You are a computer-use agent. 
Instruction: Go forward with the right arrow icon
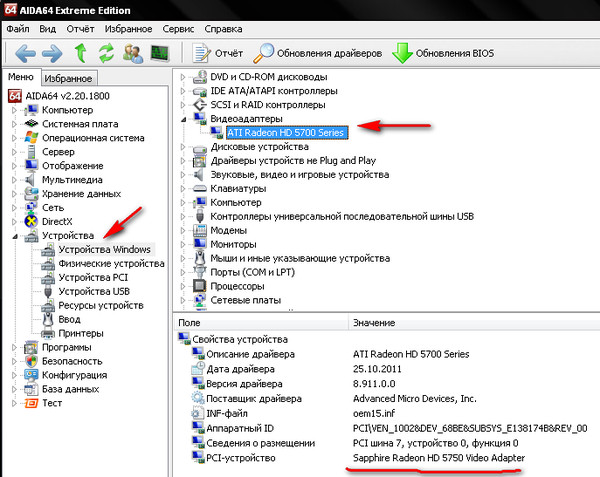(52, 53)
